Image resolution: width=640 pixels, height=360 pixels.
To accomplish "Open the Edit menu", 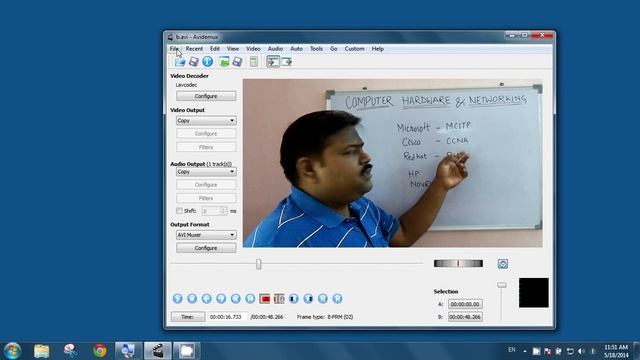I will [215, 49].
